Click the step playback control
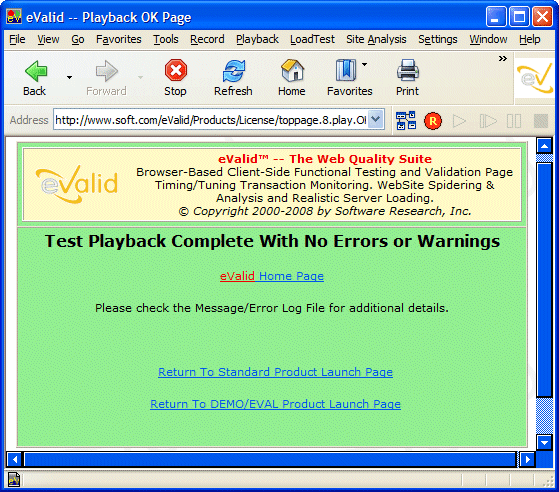Image resolution: width=559 pixels, height=492 pixels. 488,121
